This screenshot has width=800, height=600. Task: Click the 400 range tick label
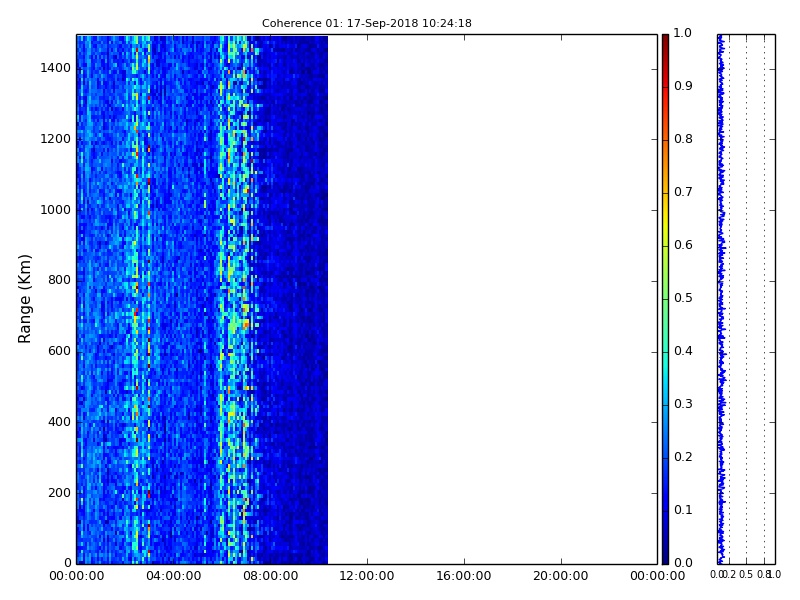pos(59,422)
